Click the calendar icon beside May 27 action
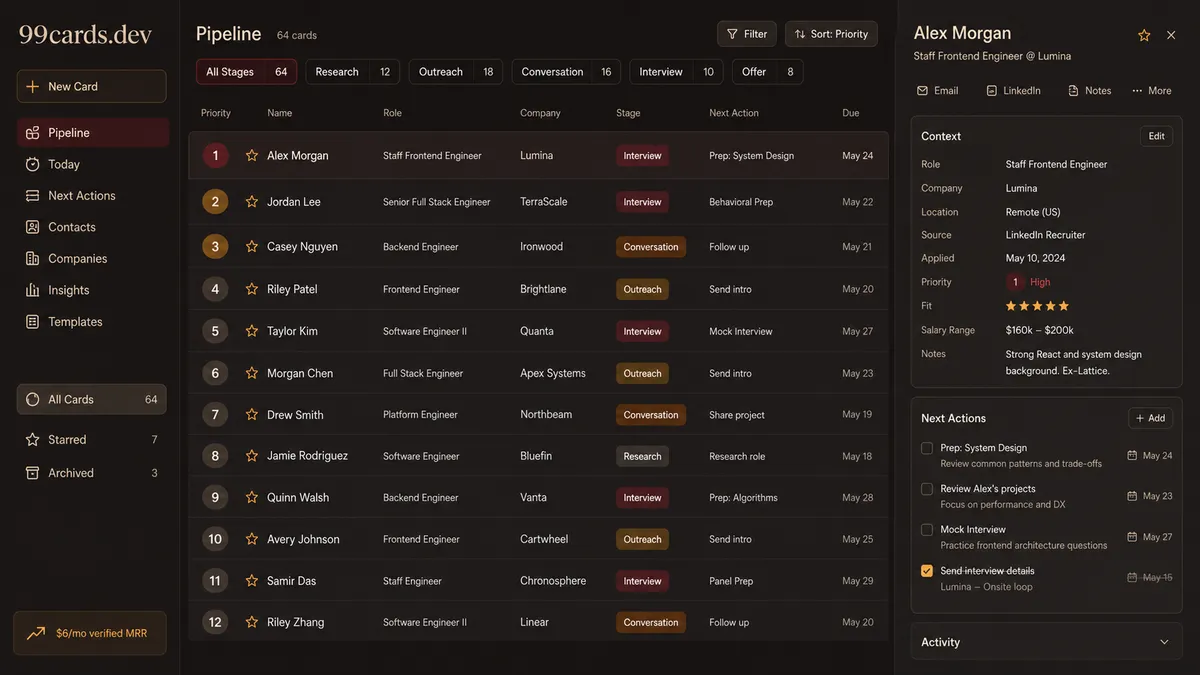Viewport: 1200px width, 675px height. coord(1132,537)
